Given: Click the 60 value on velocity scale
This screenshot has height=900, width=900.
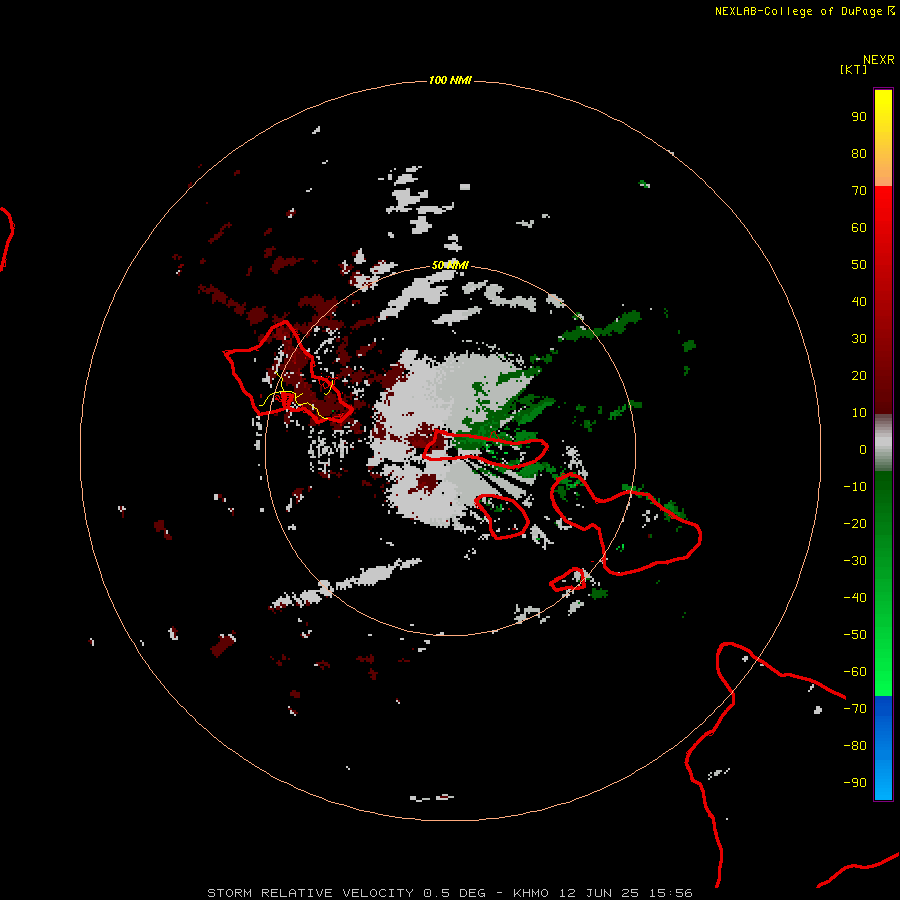Looking at the screenshot, I should (x=859, y=227).
